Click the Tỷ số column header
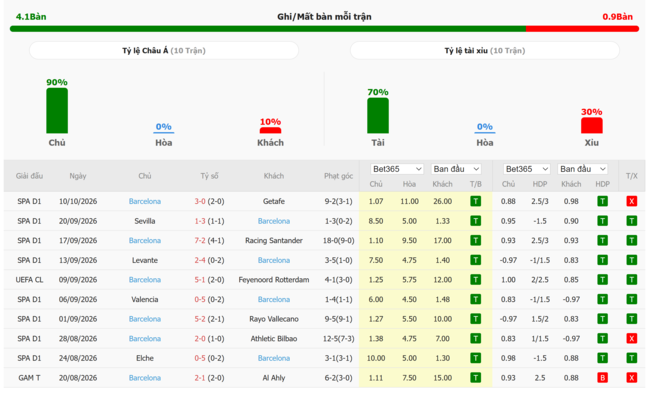The width and height of the screenshot is (650, 395). coord(209,176)
